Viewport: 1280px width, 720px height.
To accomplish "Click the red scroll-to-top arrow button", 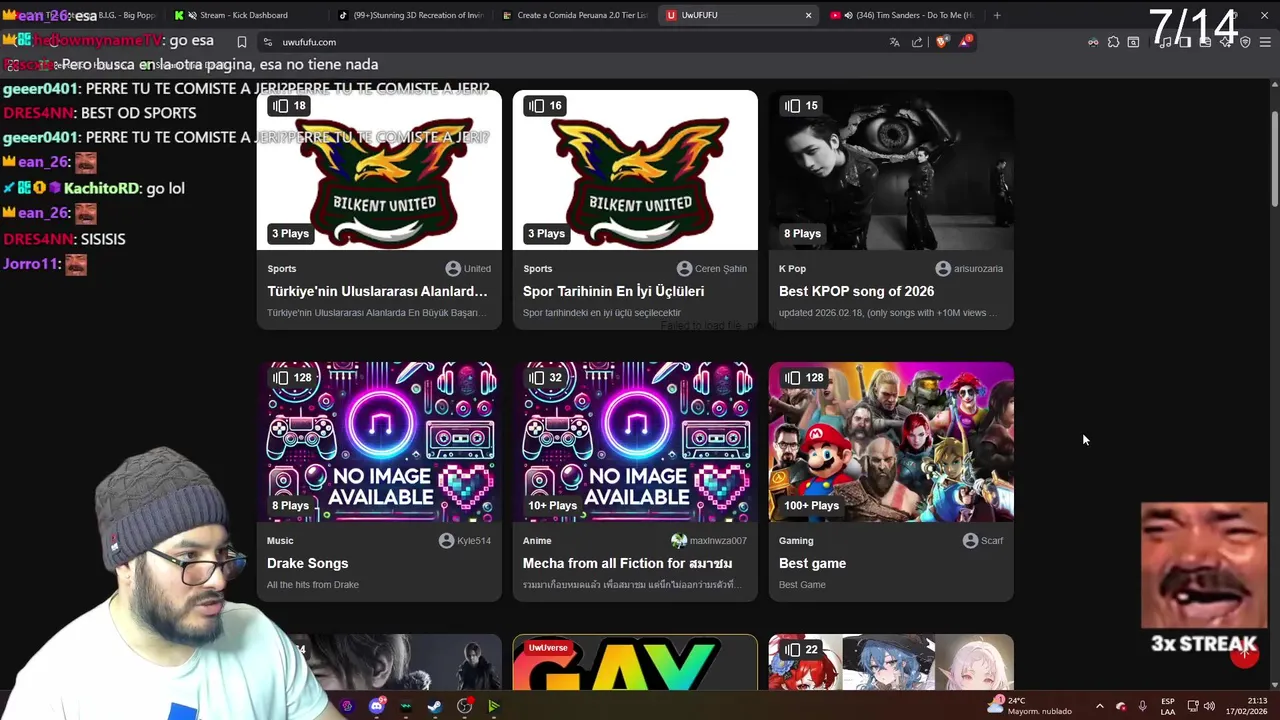I will click(1244, 654).
